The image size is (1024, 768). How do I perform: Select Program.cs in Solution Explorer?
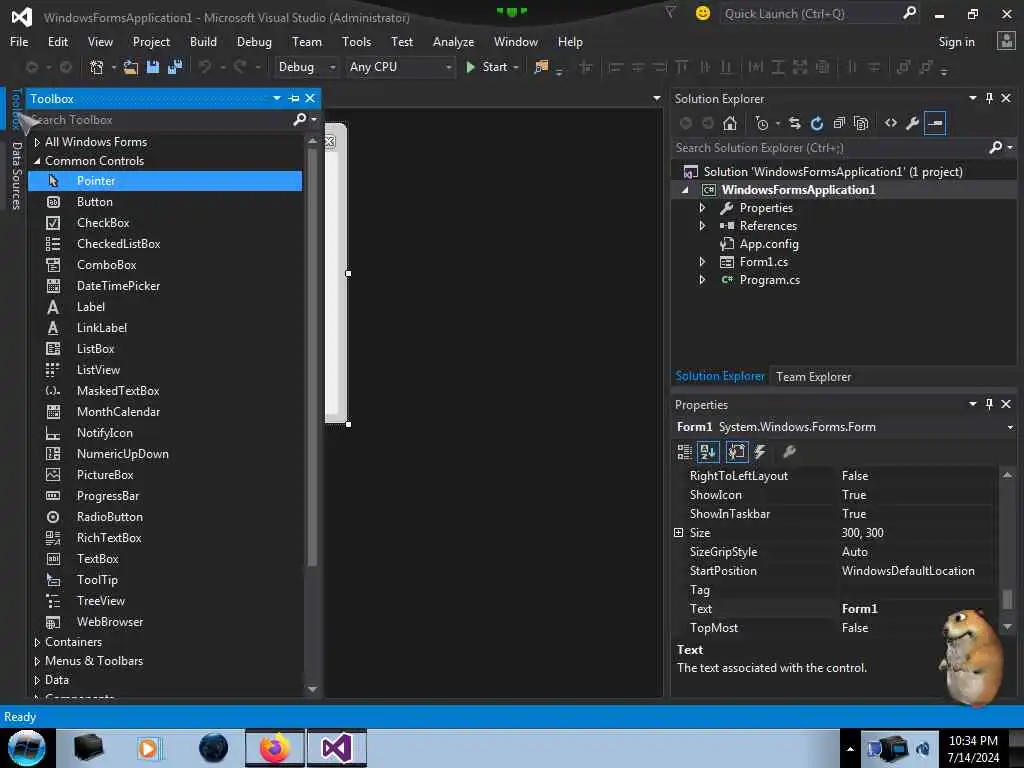[x=769, y=280]
